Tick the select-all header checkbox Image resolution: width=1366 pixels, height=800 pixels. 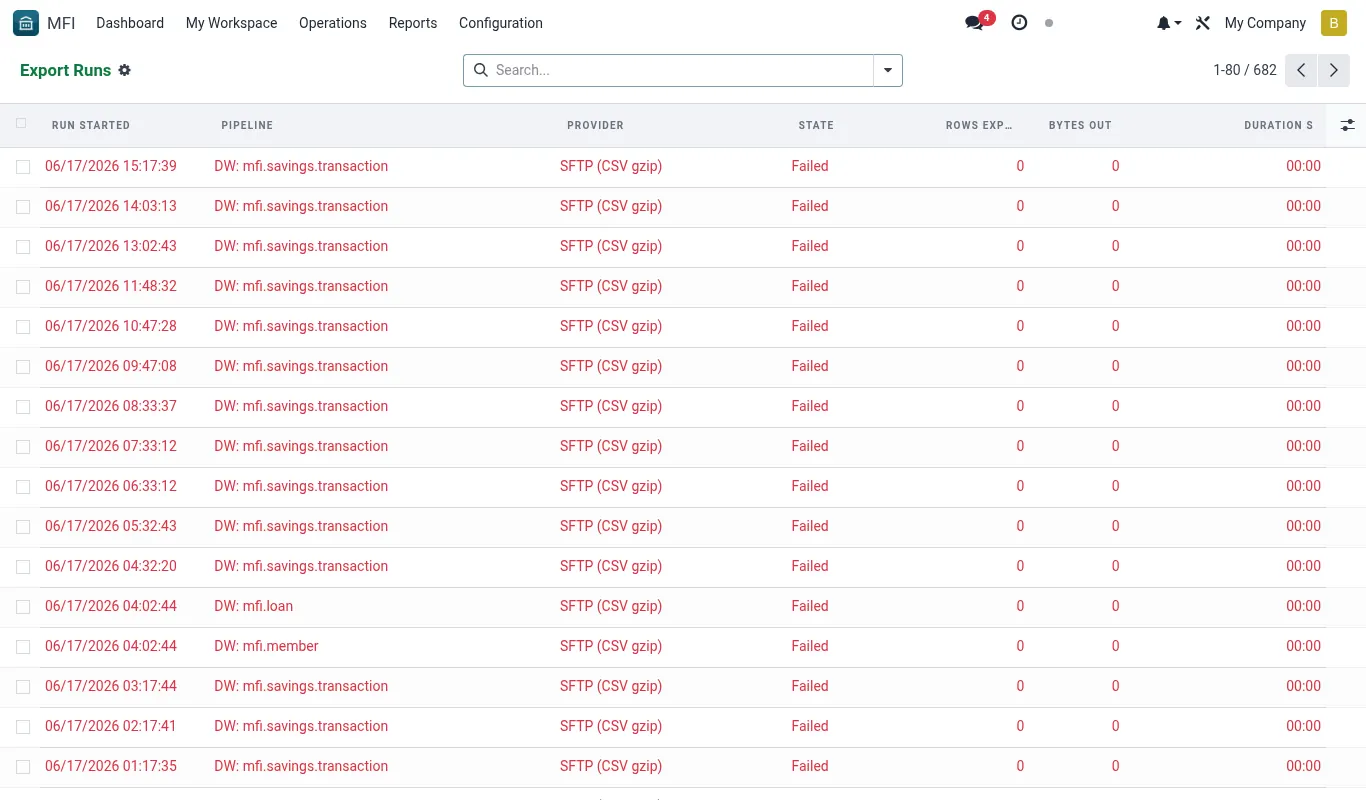[x=22, y=124]
